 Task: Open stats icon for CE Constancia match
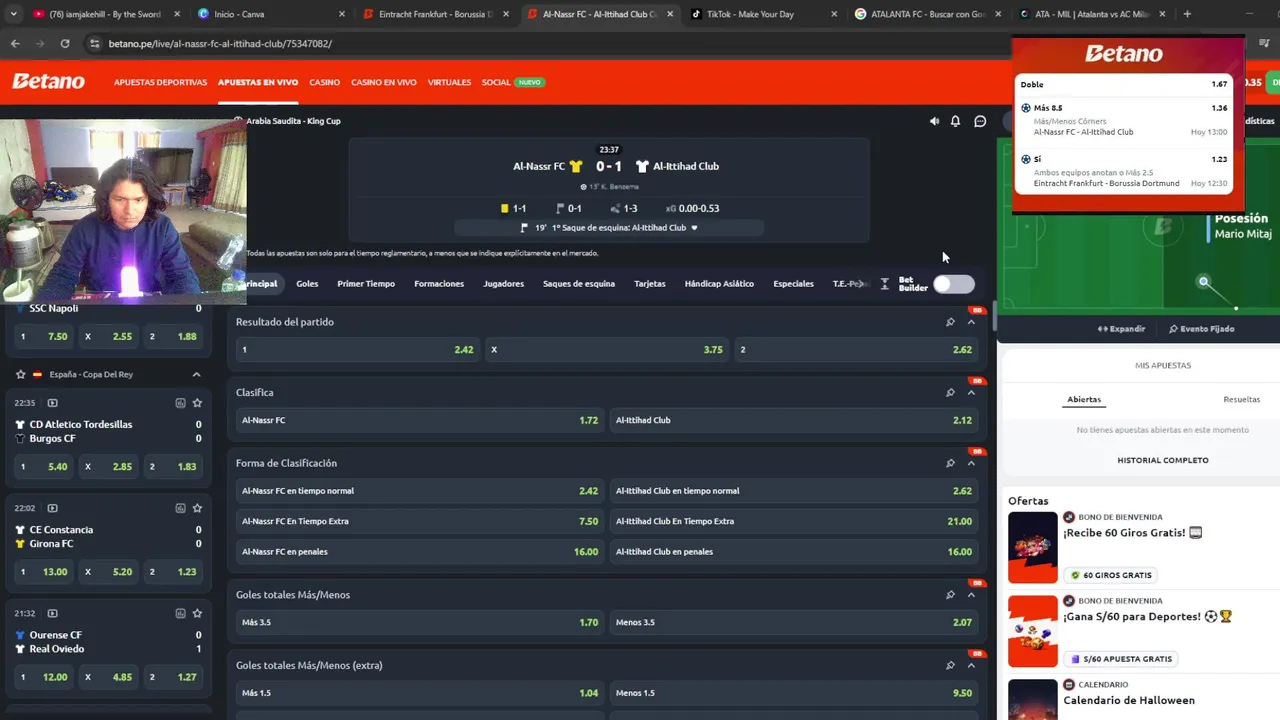pyautogui.click(x=180, y=508)
